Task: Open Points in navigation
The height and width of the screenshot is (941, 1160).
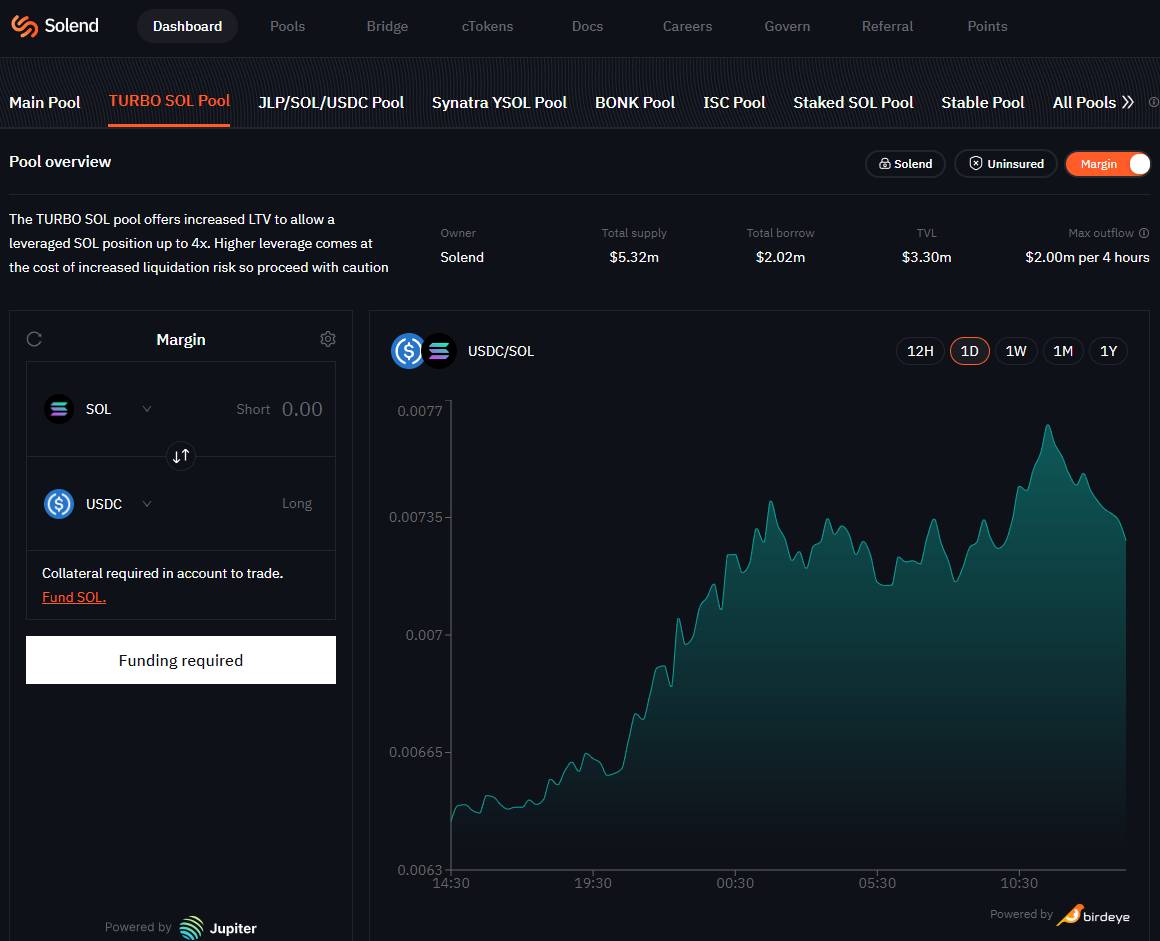Action: coord(987,26)
